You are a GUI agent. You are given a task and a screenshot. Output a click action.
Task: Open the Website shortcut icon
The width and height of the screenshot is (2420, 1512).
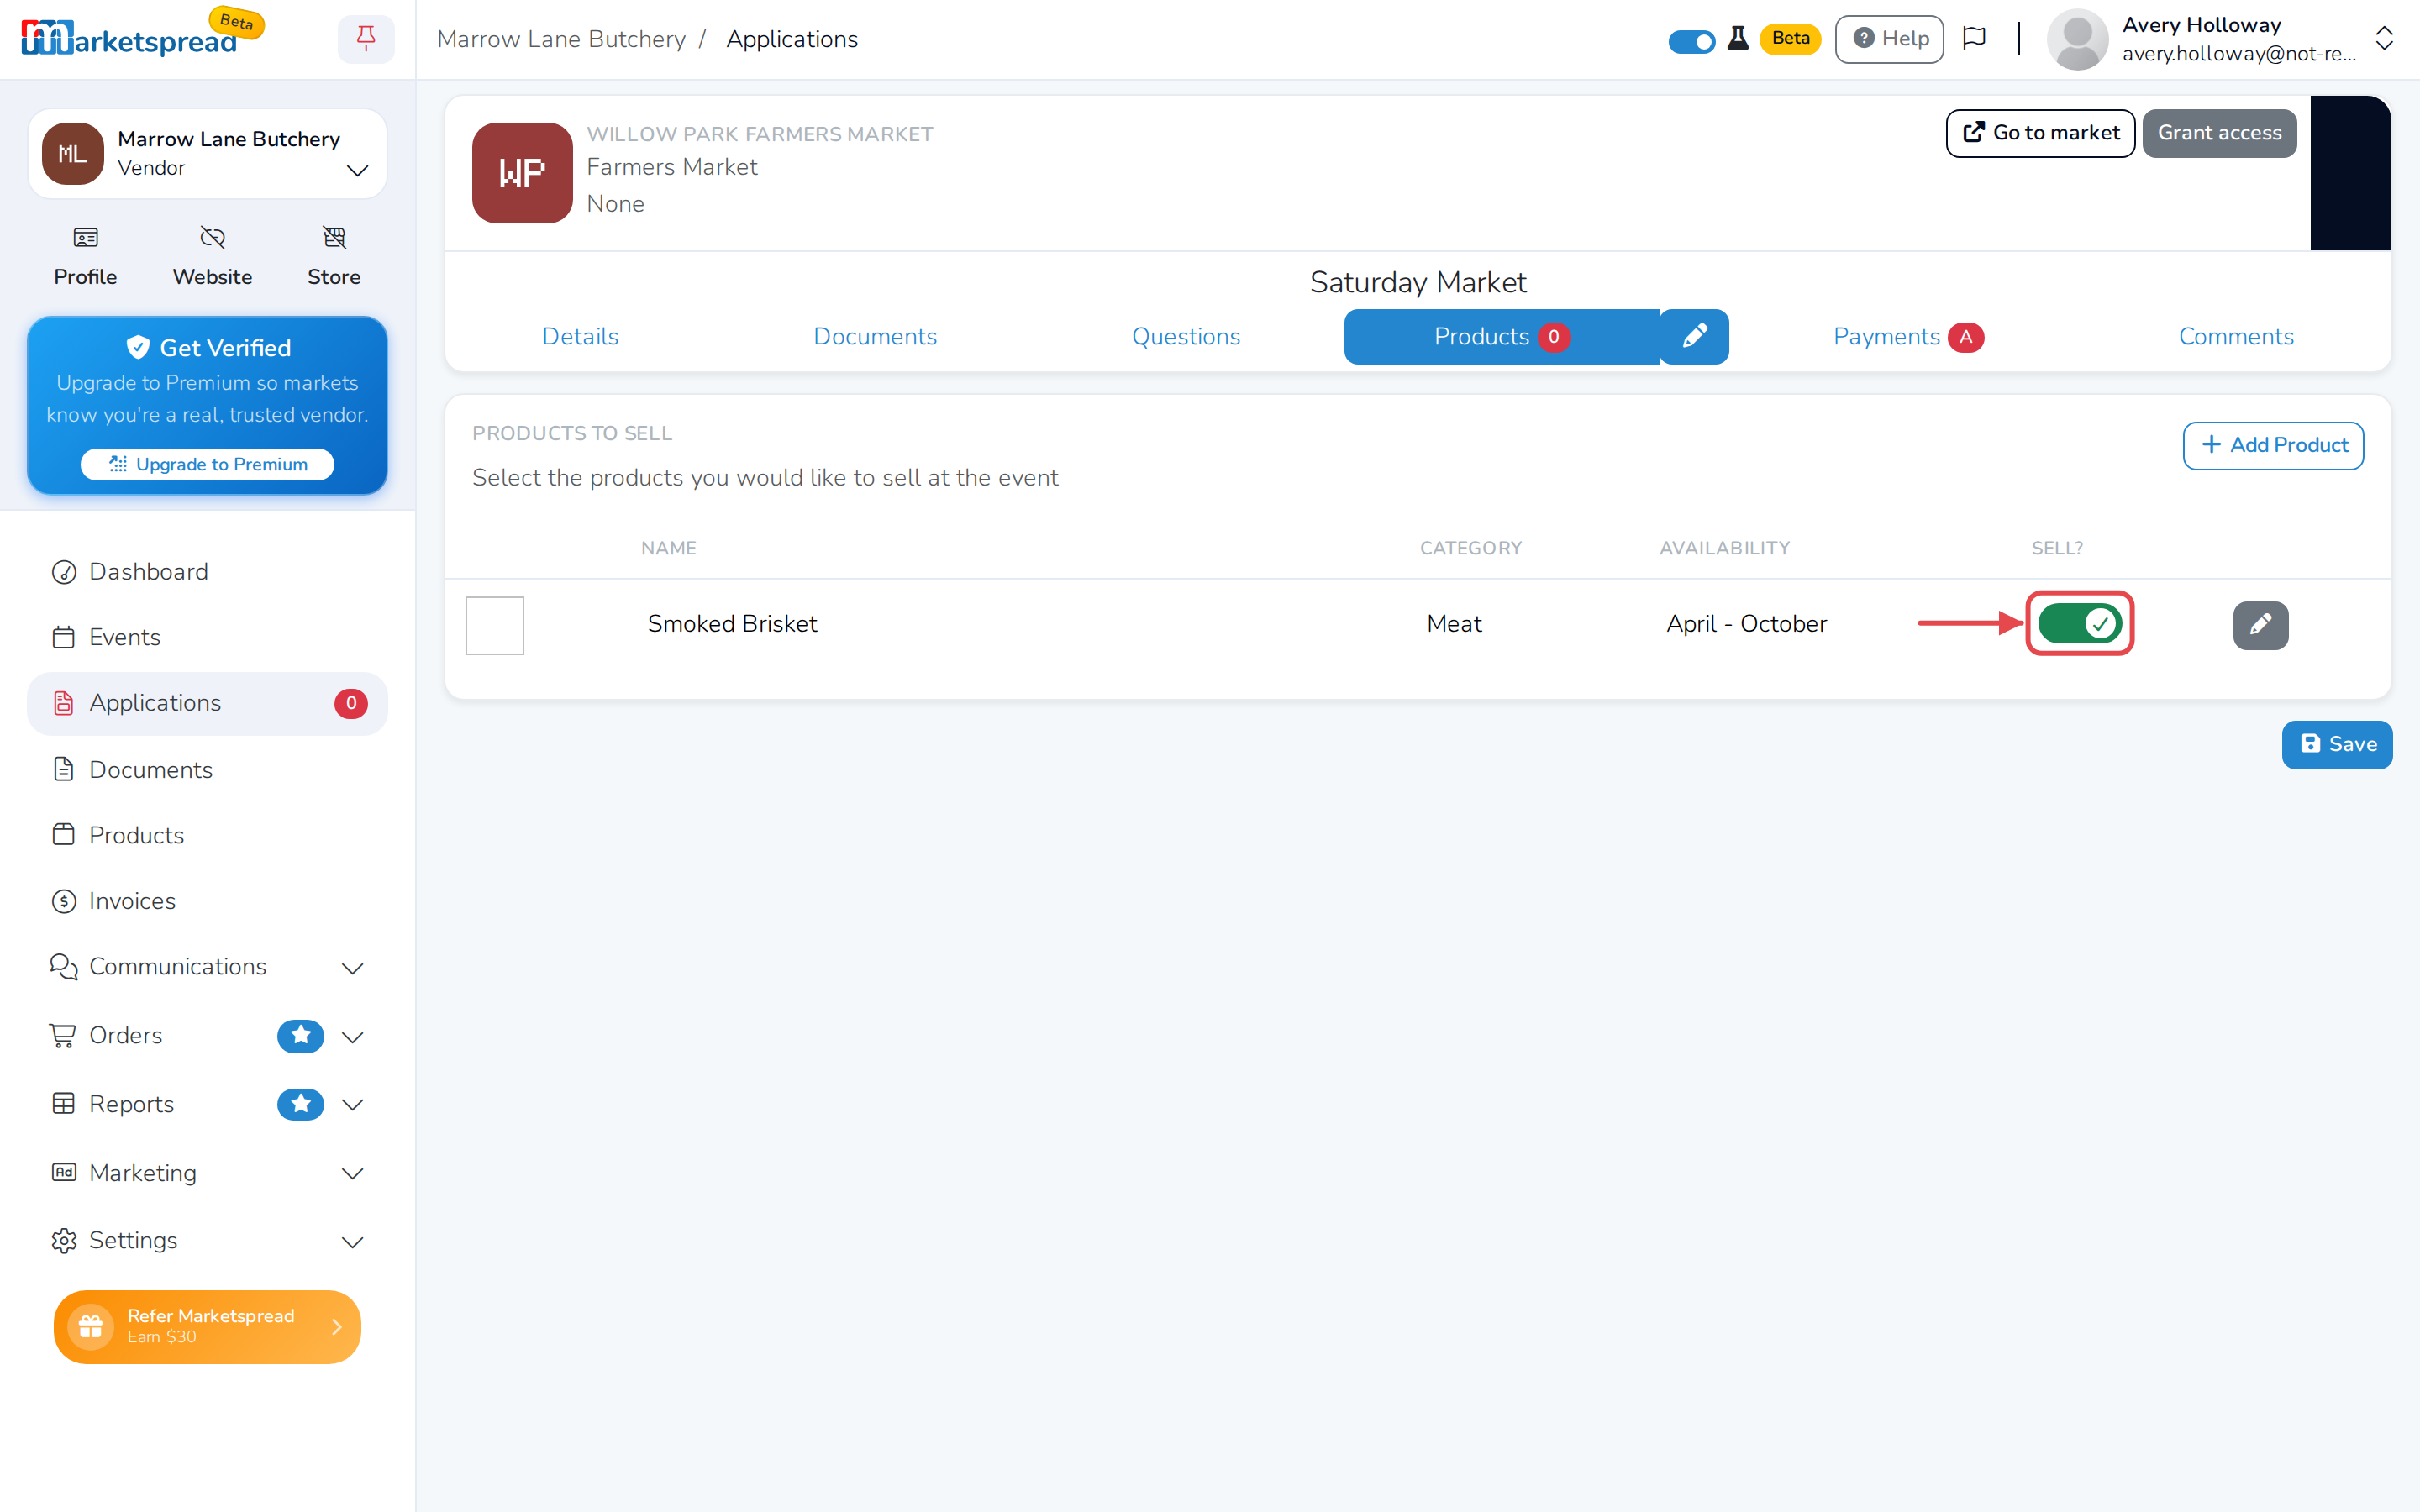click(212, 237)
